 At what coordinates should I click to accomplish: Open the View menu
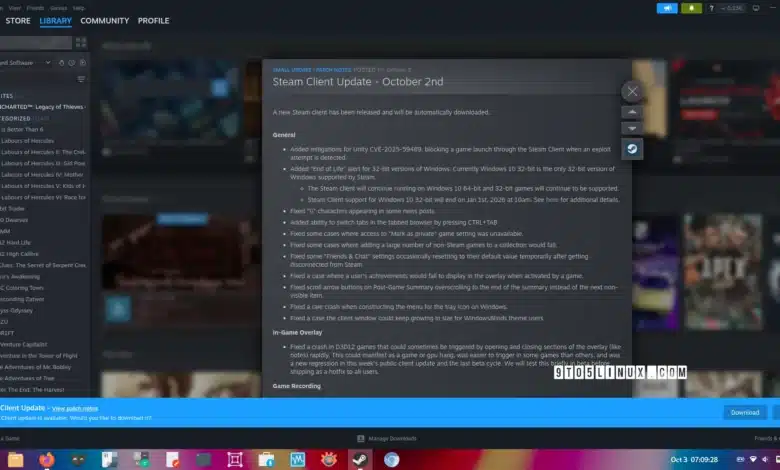pos(15,8)
